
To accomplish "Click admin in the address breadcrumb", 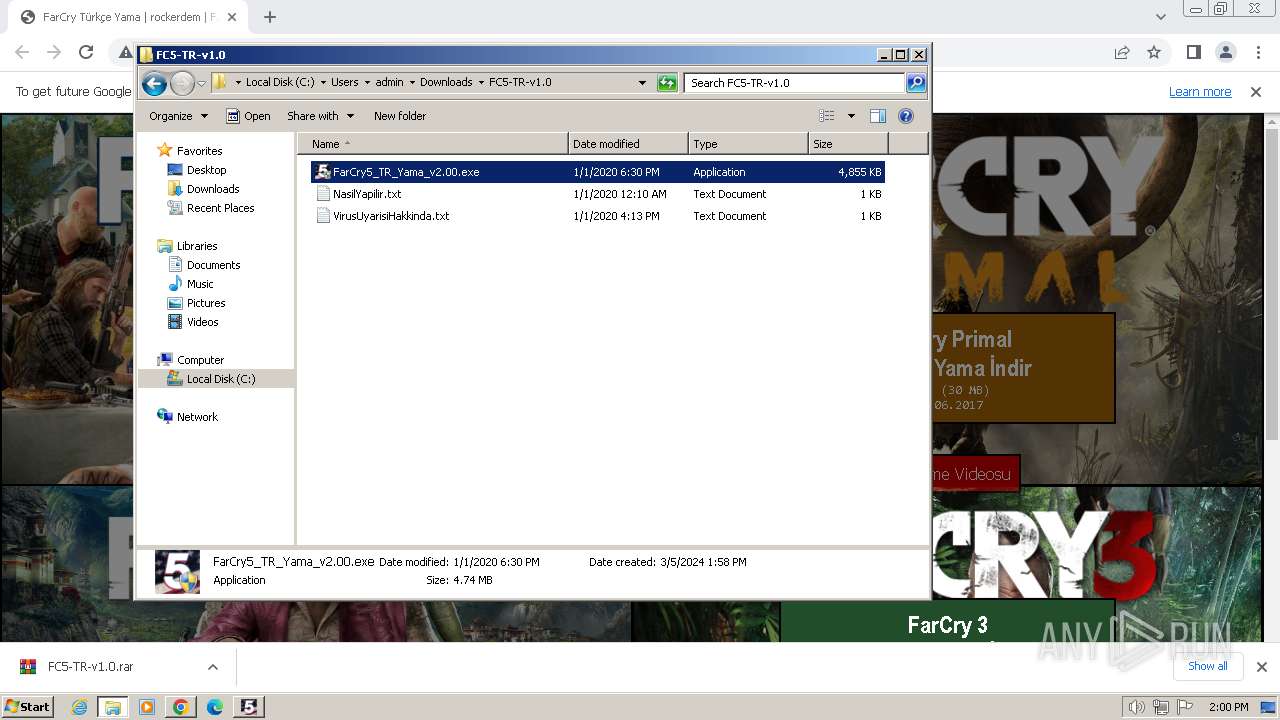I will pos(389,83).
